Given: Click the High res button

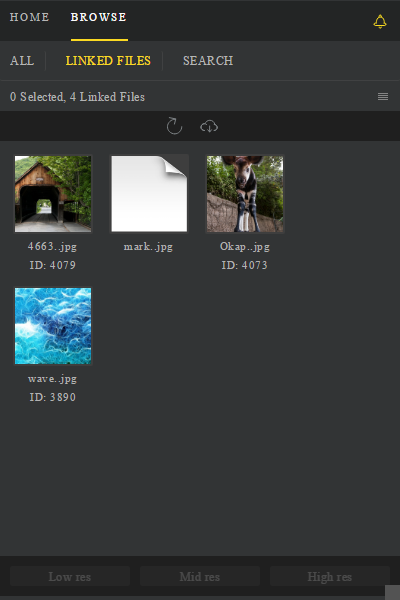Looking at the screenshot, I should pyautogui.click(x=330, y=576).
